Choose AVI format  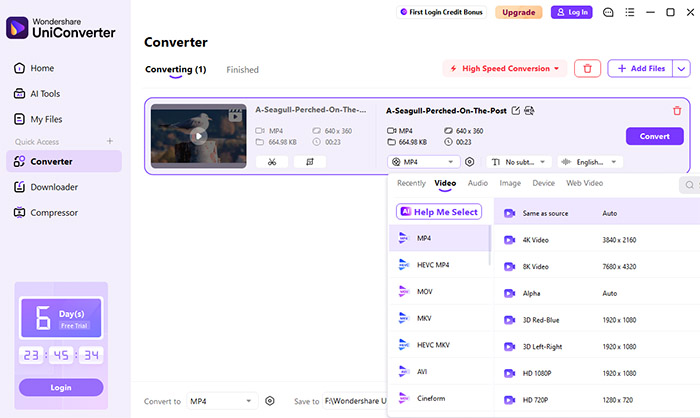point(440,372)
